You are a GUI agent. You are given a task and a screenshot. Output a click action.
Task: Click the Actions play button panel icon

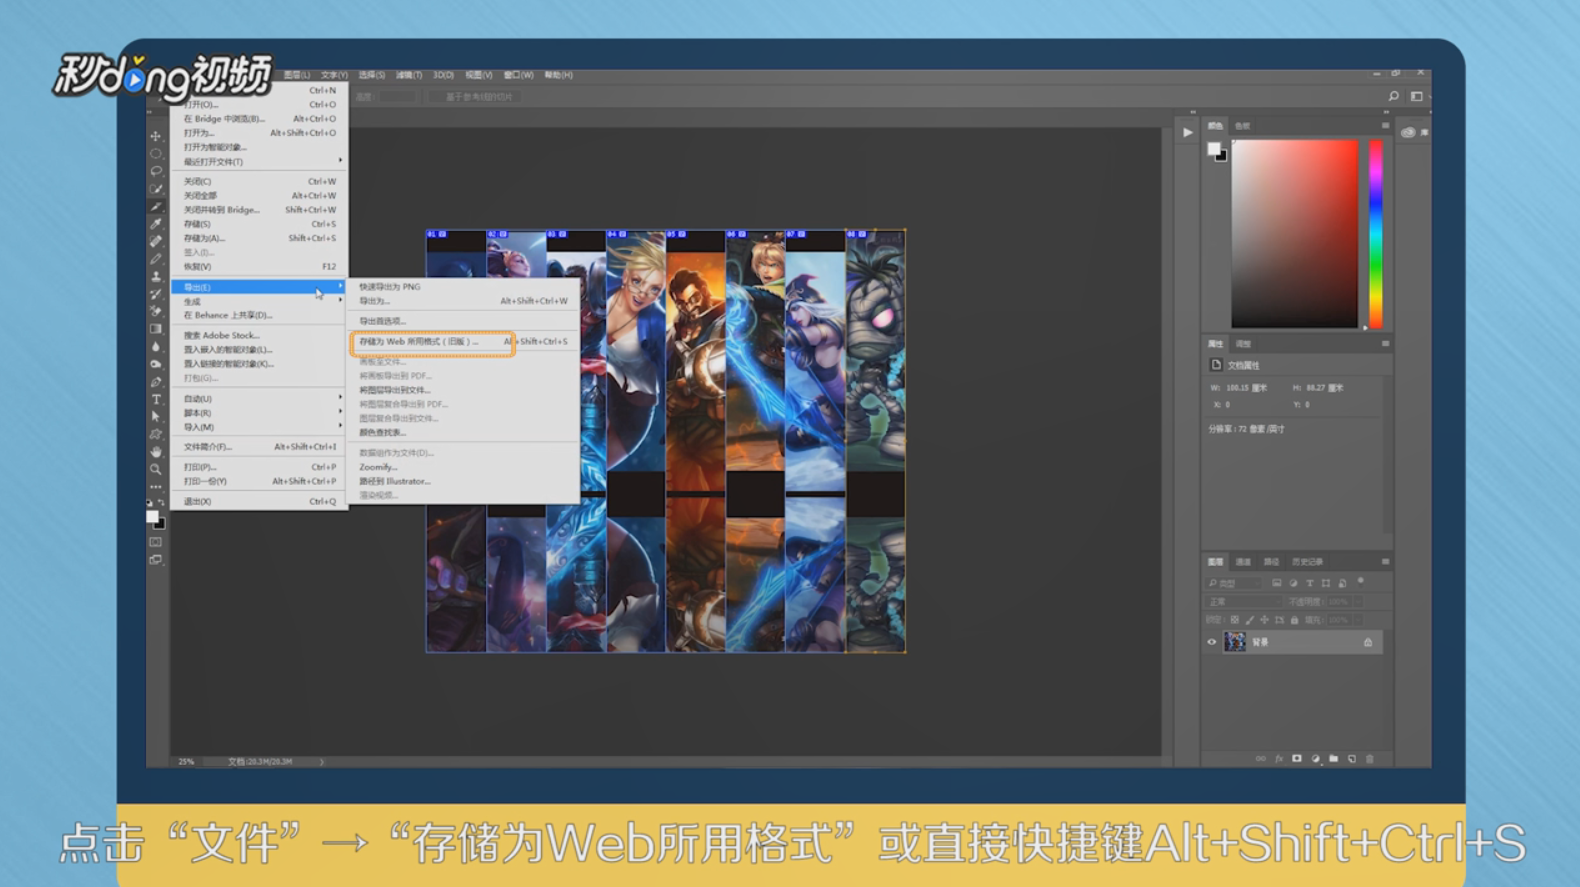pos(1187,132)
